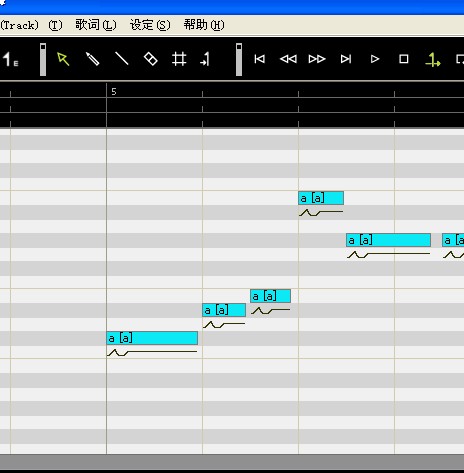The width and height of the screenshot is (464, 473).
Task: Select the pencil draw tool
Action: pyautogui.click(x=92, y=59)
